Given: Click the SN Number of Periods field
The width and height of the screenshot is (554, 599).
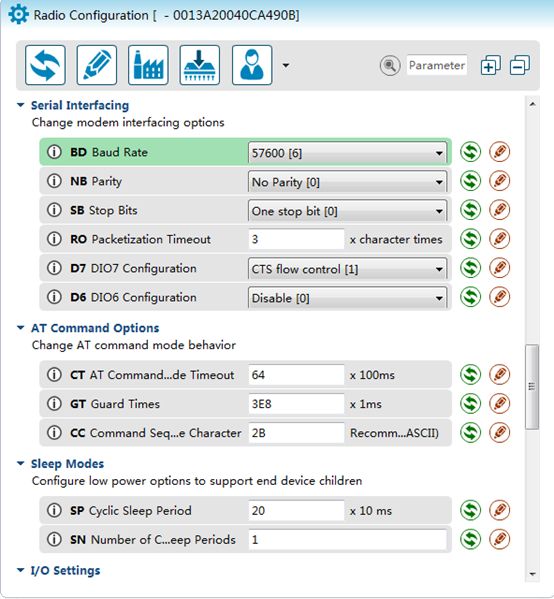Looking at the screenshot, I should point(347,539).
